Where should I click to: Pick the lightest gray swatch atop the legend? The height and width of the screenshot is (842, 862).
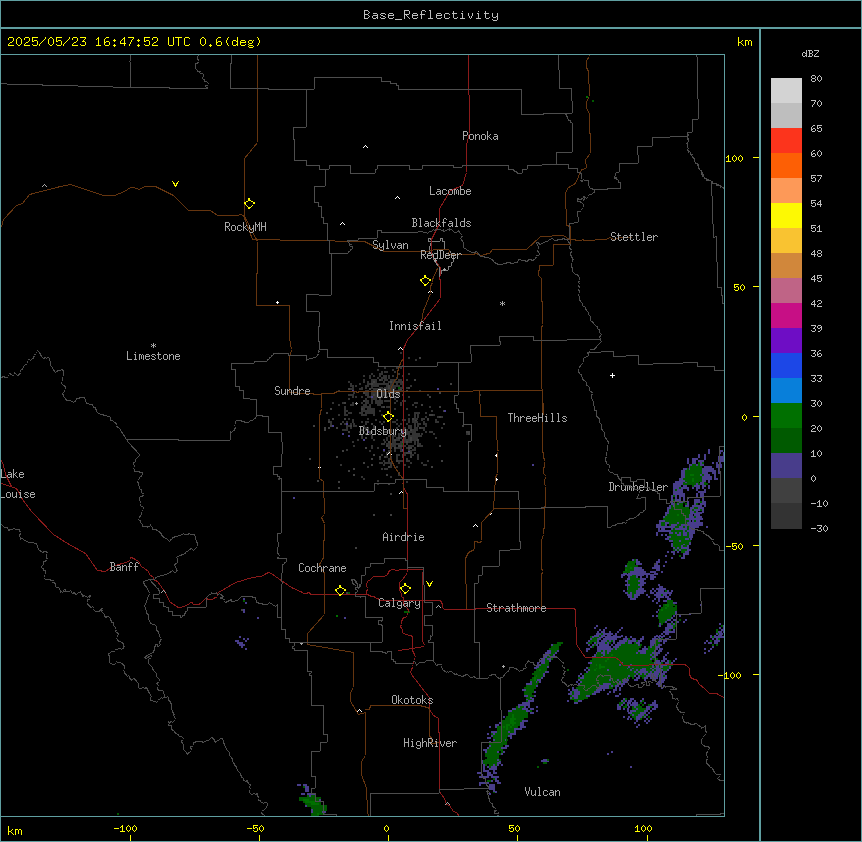click(x=786, y=90)
